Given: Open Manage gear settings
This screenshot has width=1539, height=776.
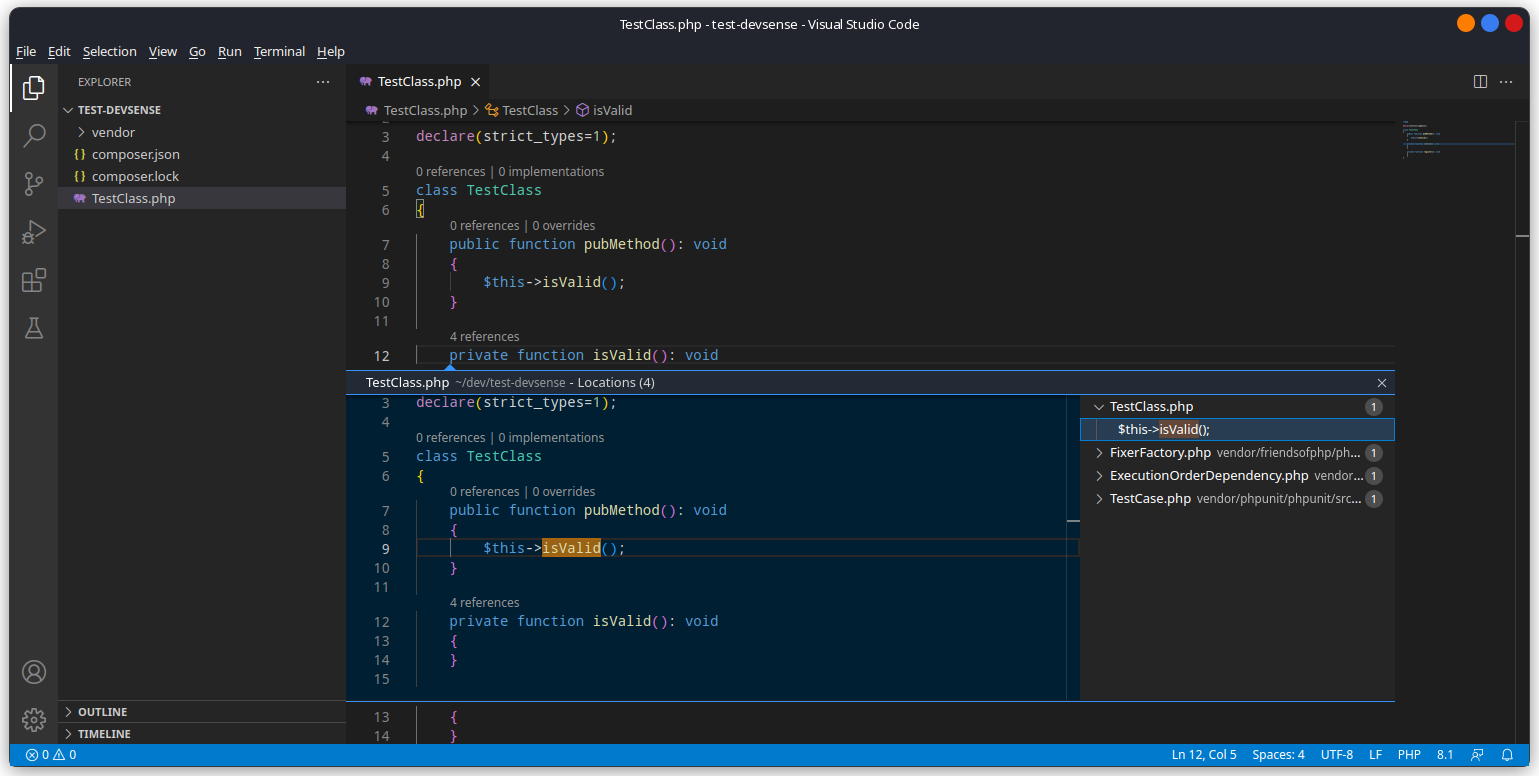Looking at the screenshot, I should [x=34, y=719].
